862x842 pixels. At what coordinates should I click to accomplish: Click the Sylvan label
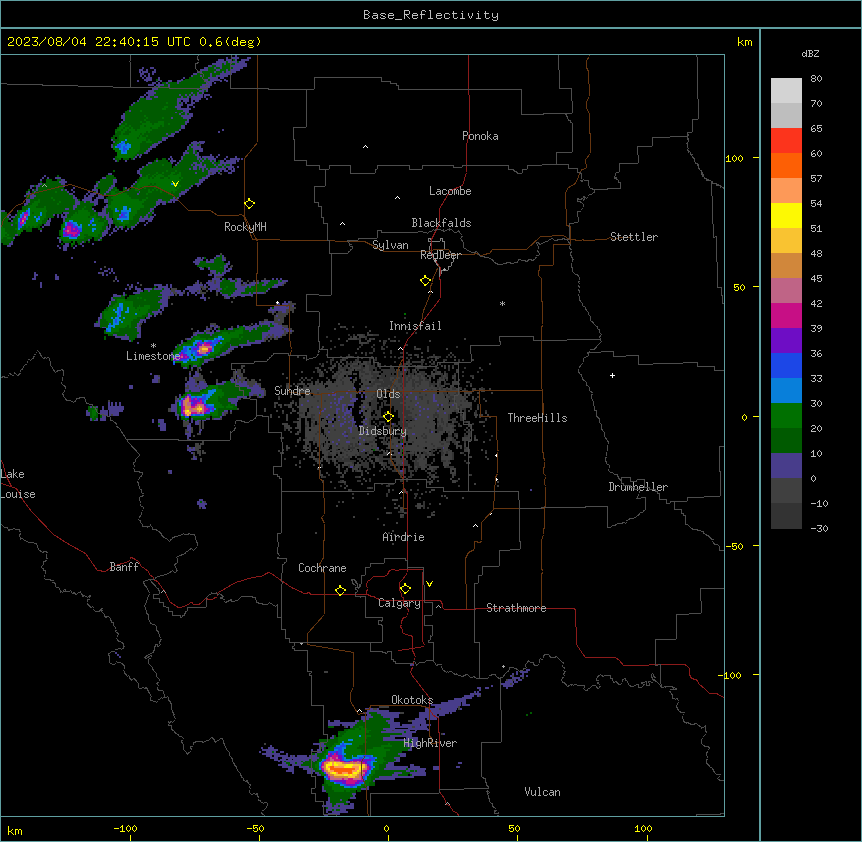tap(390, 245)
